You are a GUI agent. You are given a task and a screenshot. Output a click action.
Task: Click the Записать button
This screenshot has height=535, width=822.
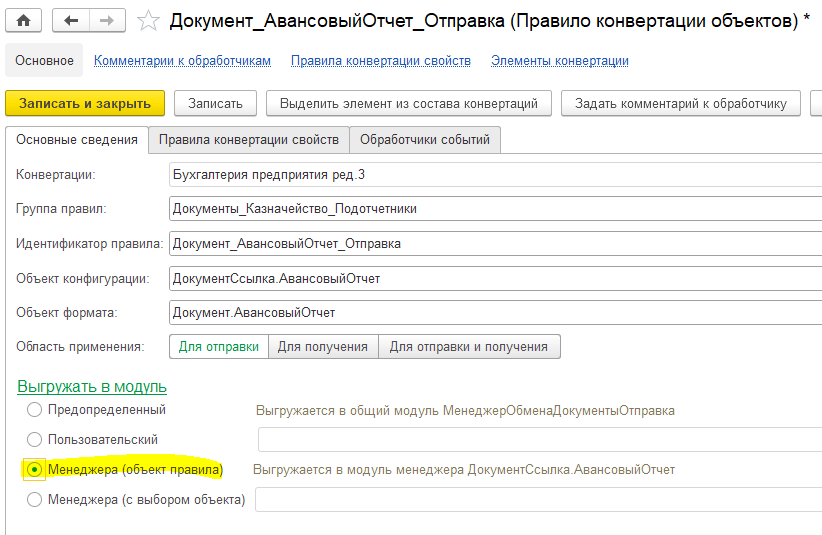tap(215, 103)
